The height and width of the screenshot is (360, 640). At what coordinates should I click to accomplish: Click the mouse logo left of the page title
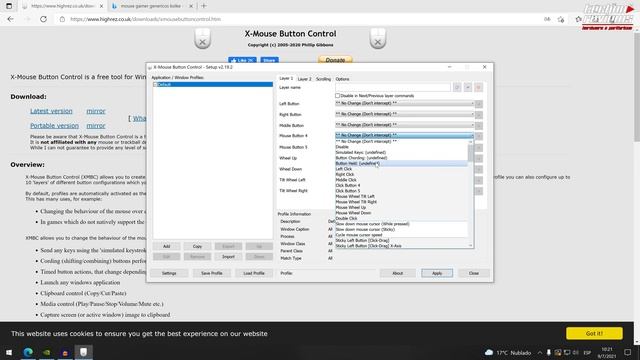pyautogui.click(x=202, y=39)
